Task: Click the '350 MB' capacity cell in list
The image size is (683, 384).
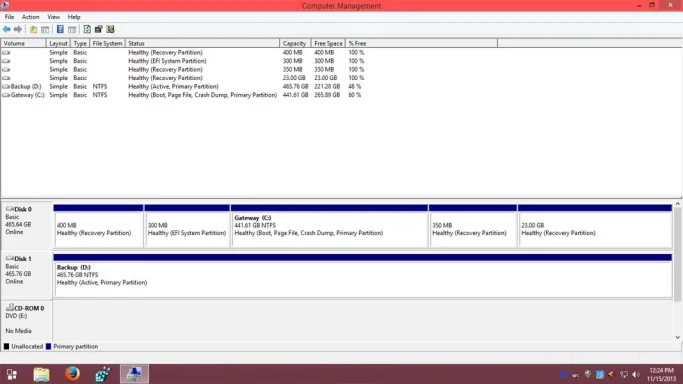Action: (x=292, y=69)
